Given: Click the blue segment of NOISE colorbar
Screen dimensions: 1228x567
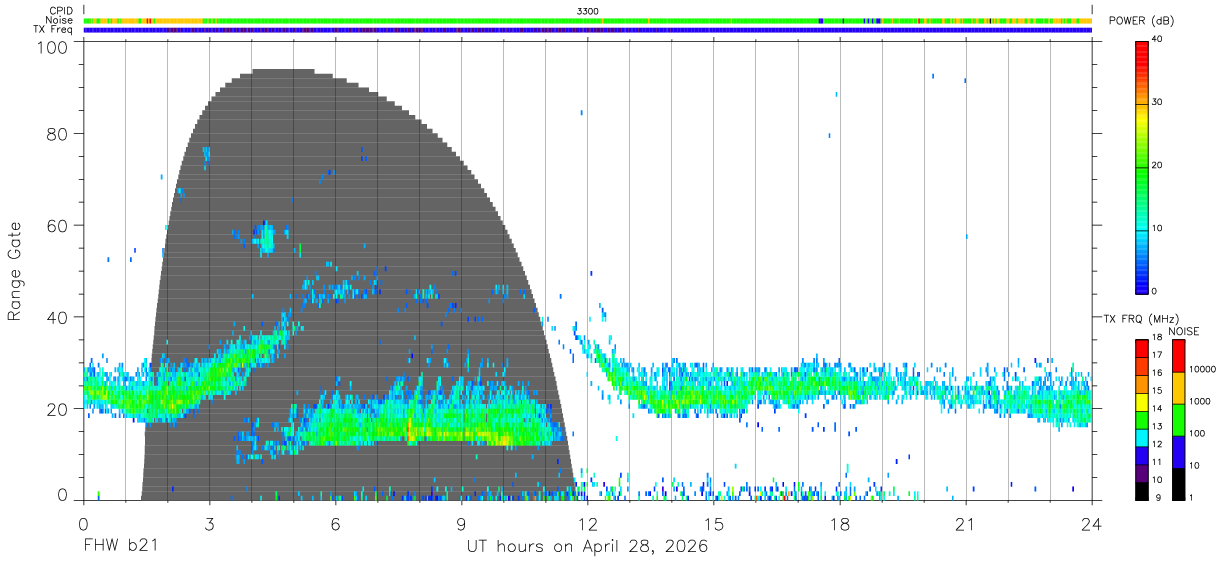Looking at the screenshot, I should point(1179,451).
